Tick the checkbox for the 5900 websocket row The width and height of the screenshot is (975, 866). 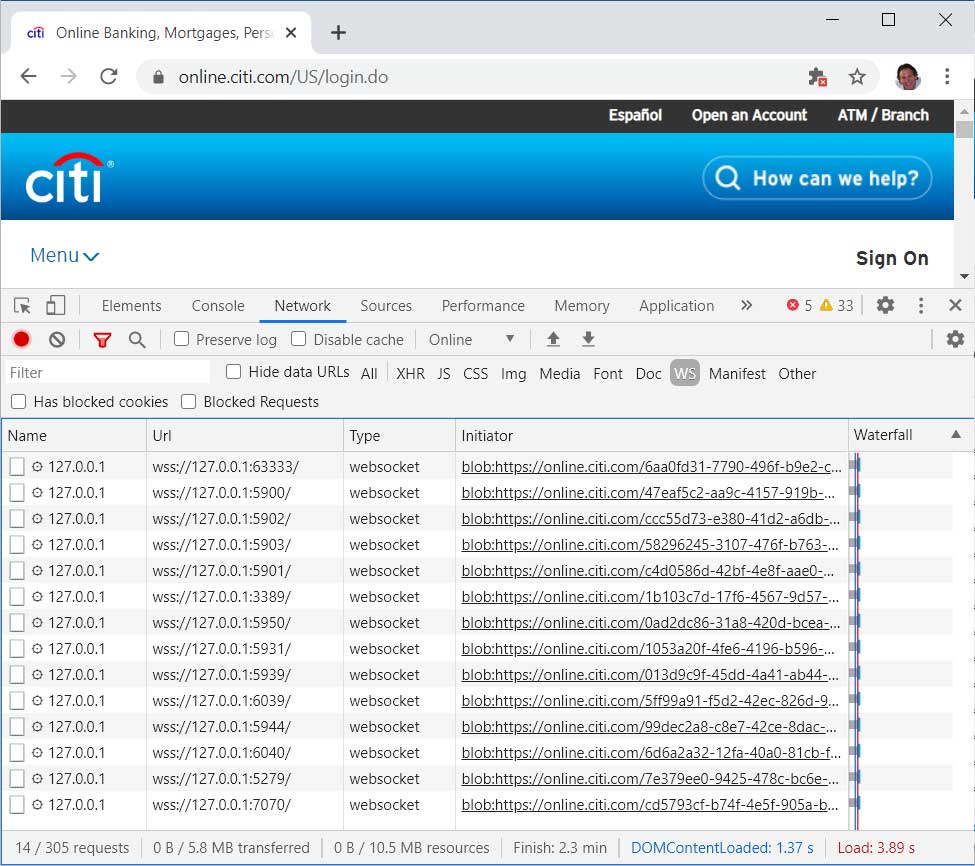point(17,493)
